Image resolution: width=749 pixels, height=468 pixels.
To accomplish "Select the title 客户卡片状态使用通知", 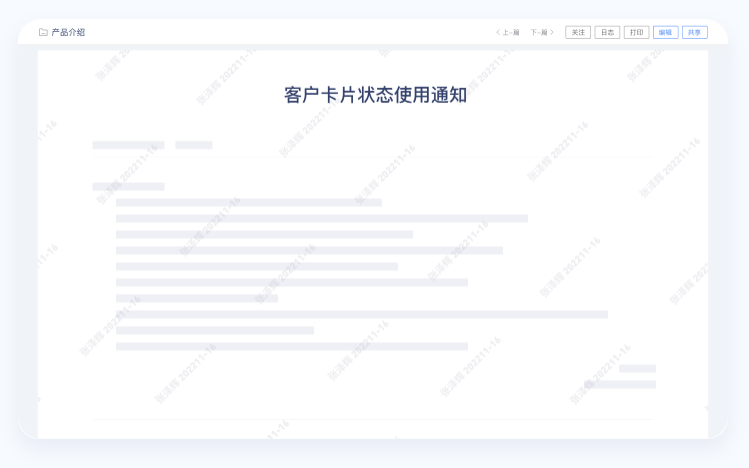I will pos(375,95).
